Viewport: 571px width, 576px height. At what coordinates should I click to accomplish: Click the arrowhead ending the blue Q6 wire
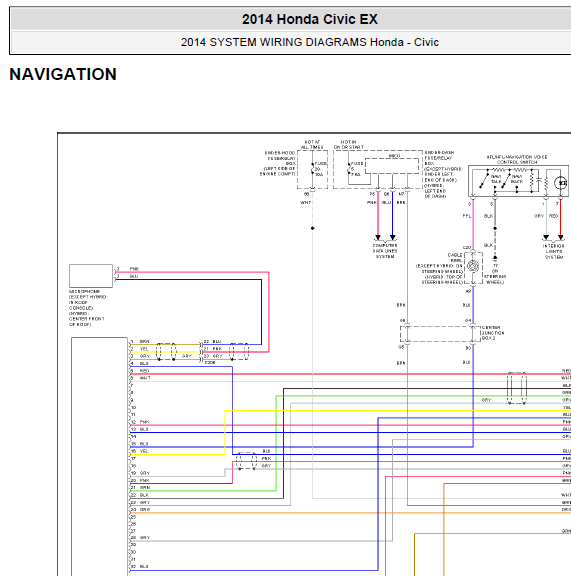[392, 237]
